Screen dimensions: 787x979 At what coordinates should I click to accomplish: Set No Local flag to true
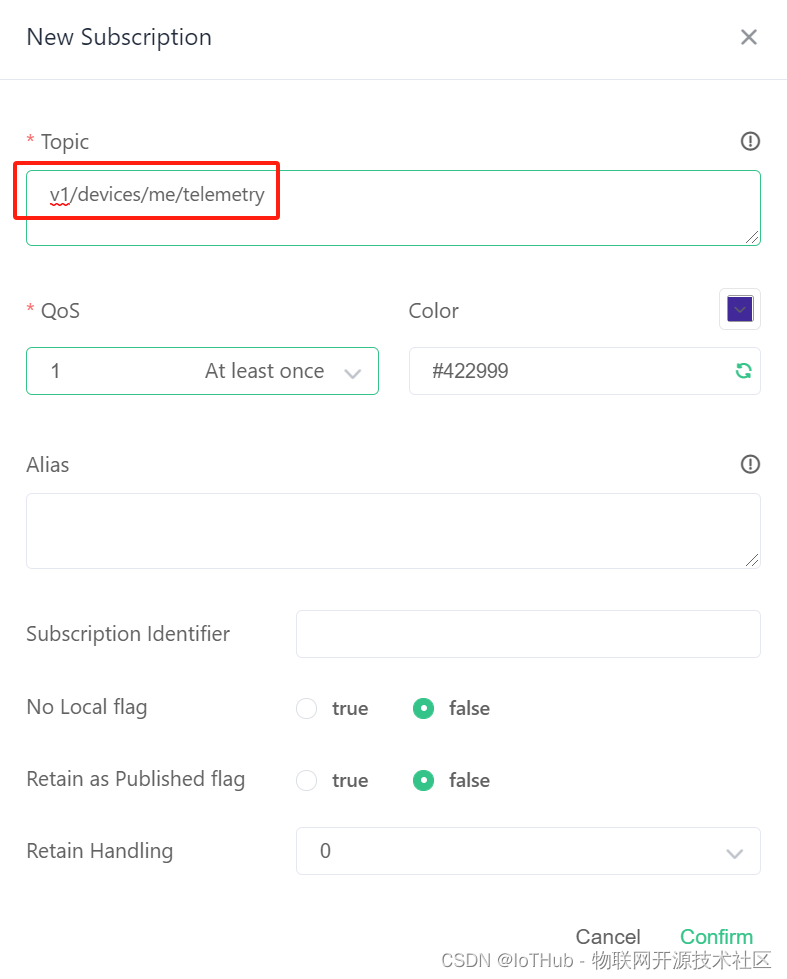(x=307, y=709)
